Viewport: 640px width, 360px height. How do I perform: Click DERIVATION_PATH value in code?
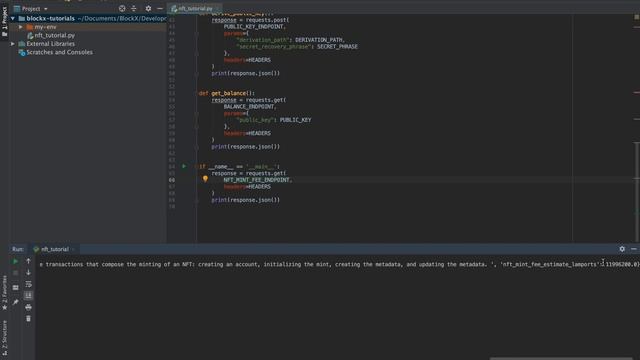pos(319,40)
